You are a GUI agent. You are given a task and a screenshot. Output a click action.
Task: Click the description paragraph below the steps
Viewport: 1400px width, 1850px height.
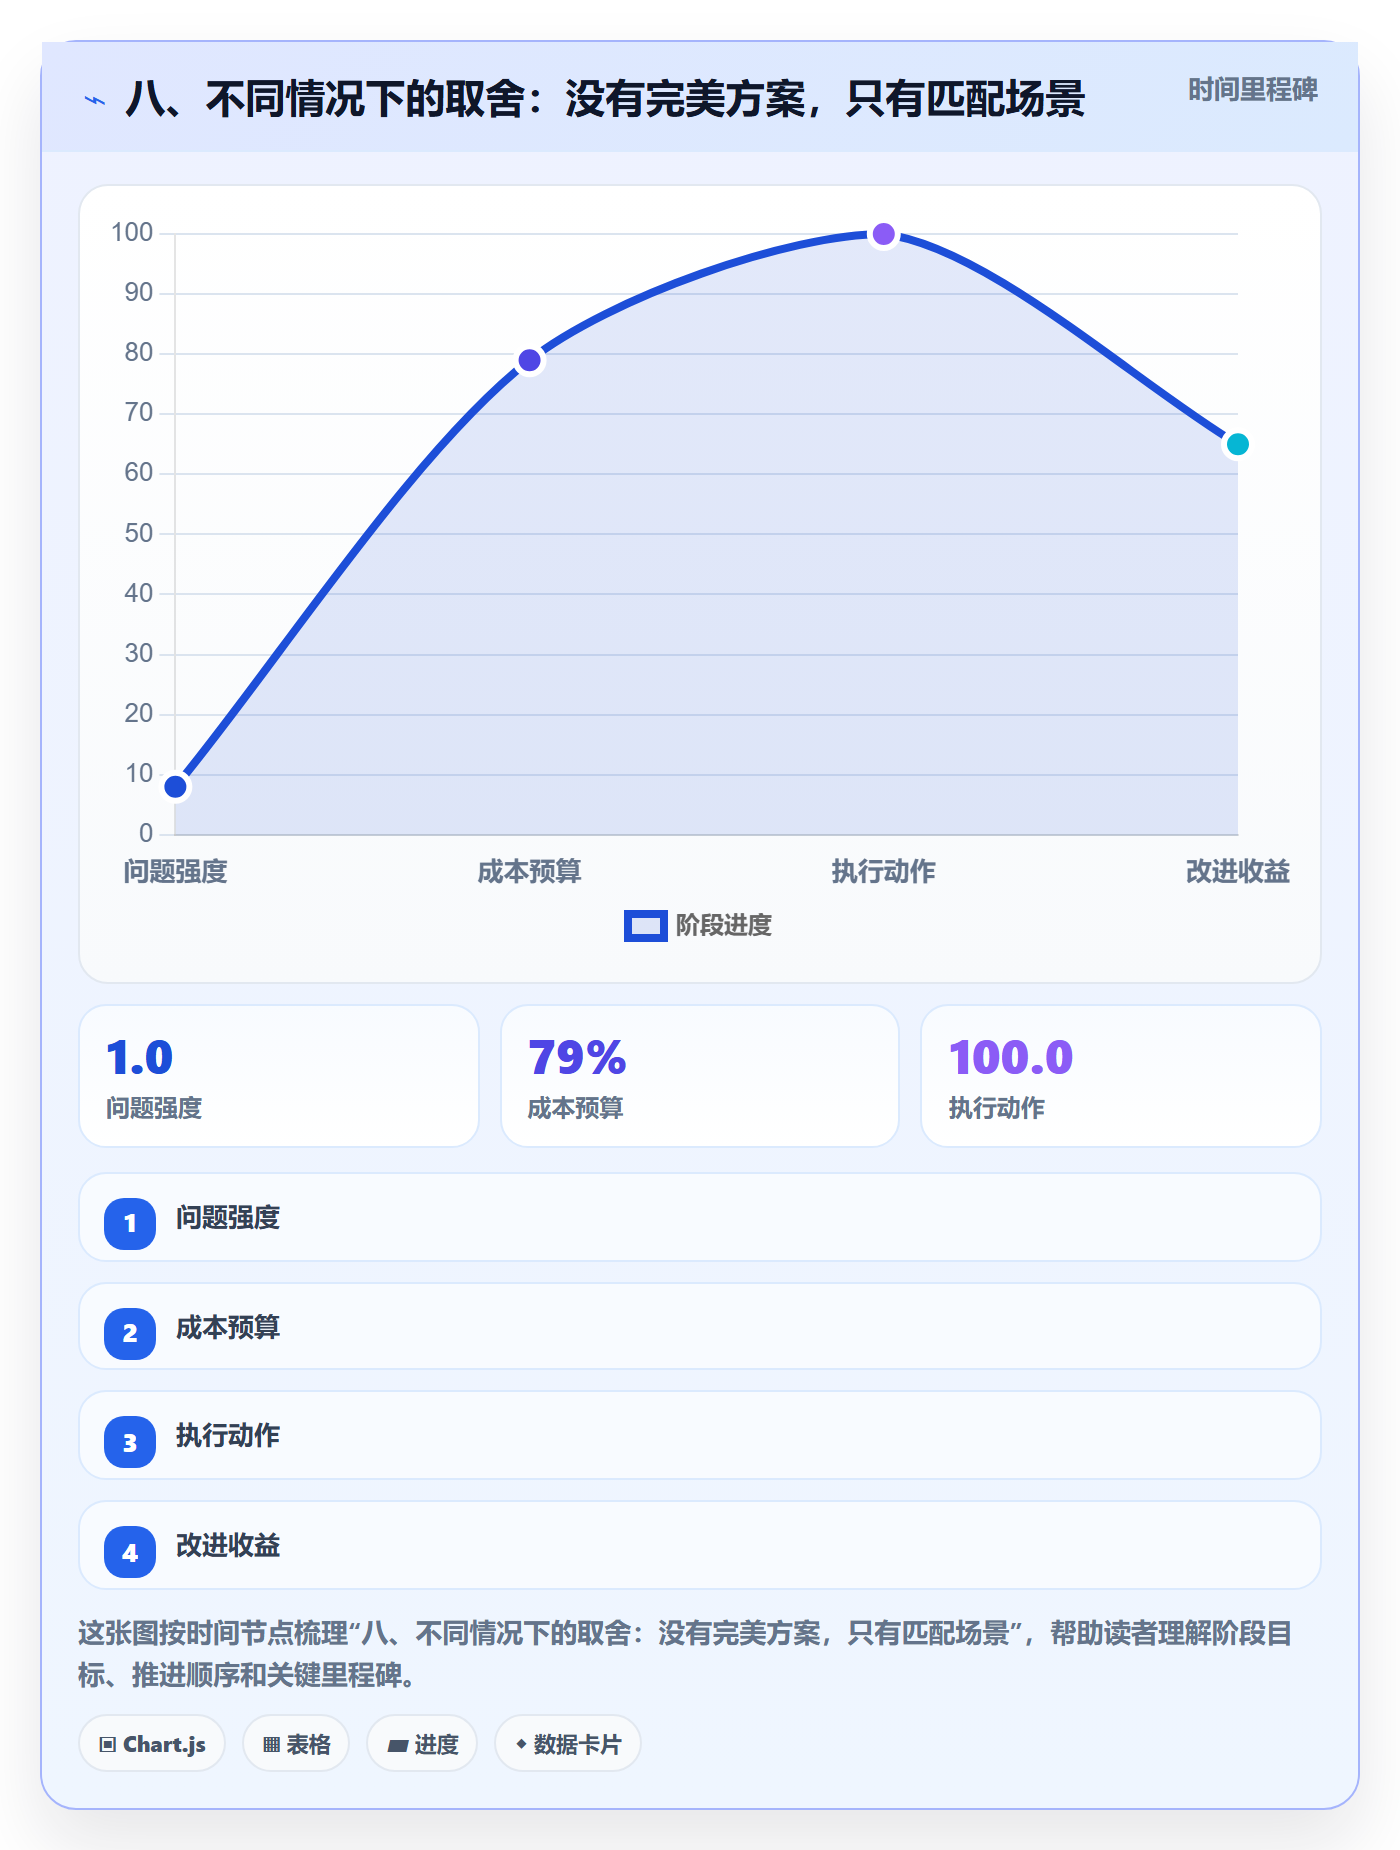[686, 1654]
